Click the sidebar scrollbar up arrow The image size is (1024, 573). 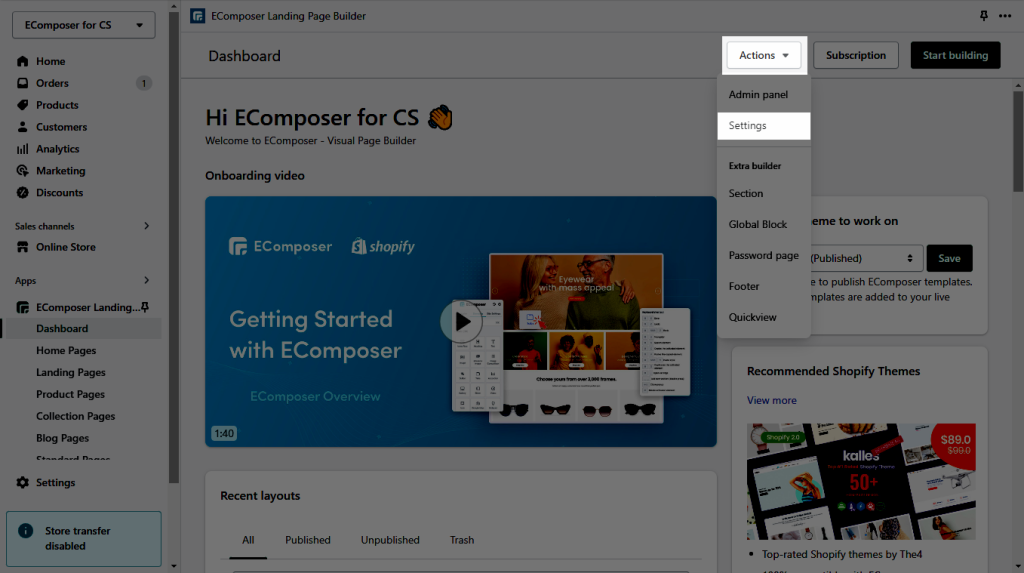point(174,7)
